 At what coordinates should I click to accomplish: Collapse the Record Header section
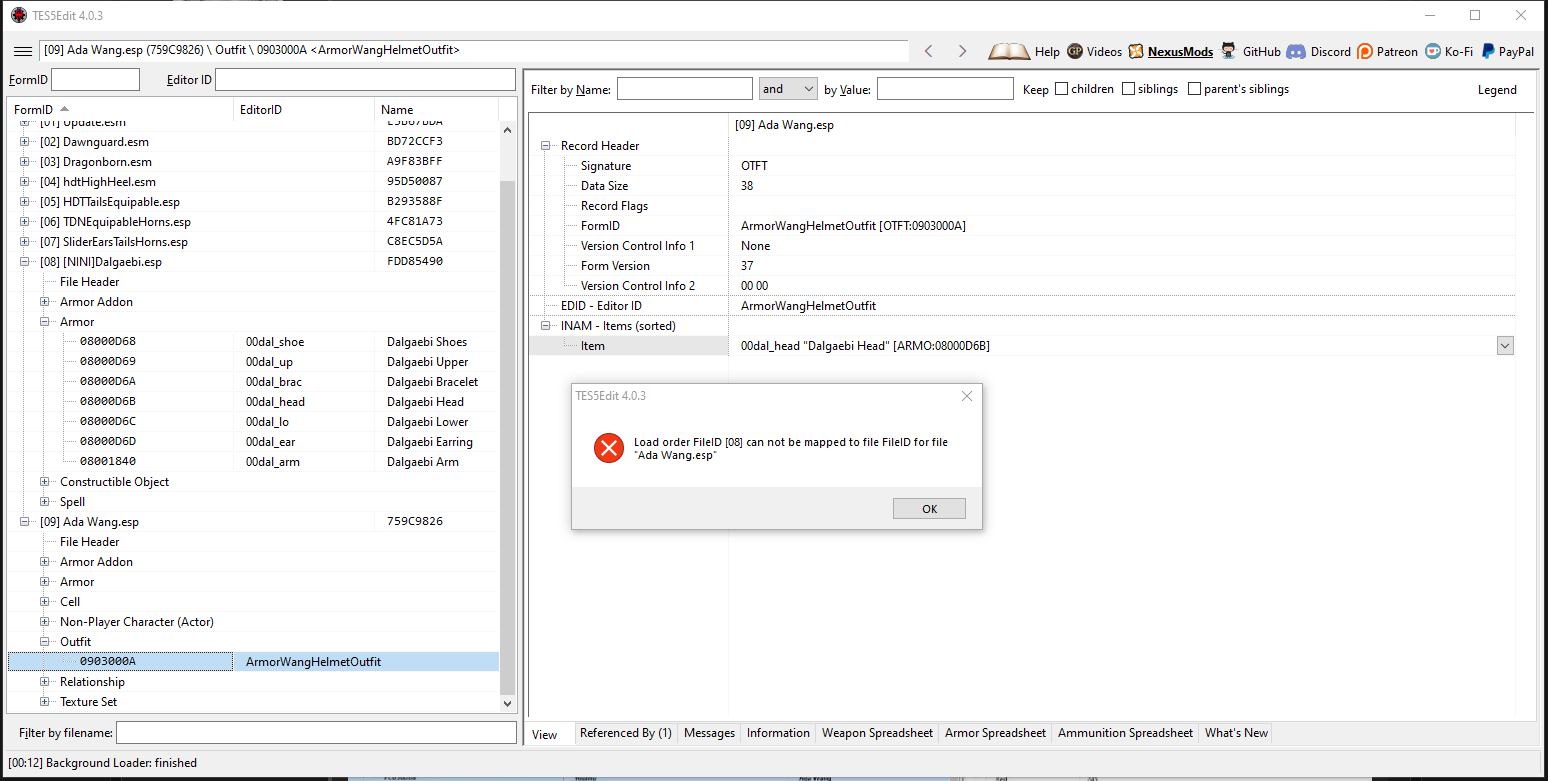(546, 146)
